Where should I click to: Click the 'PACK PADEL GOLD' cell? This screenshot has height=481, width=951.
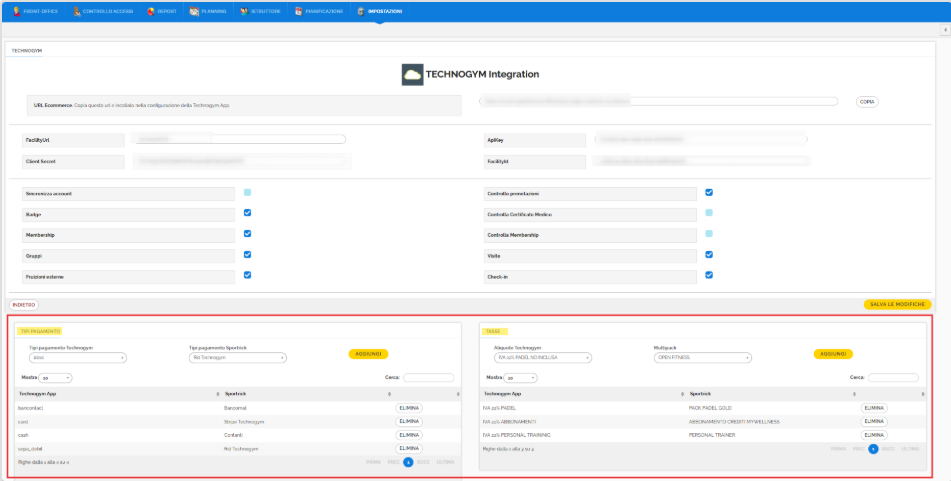click(x=710, y=408)
